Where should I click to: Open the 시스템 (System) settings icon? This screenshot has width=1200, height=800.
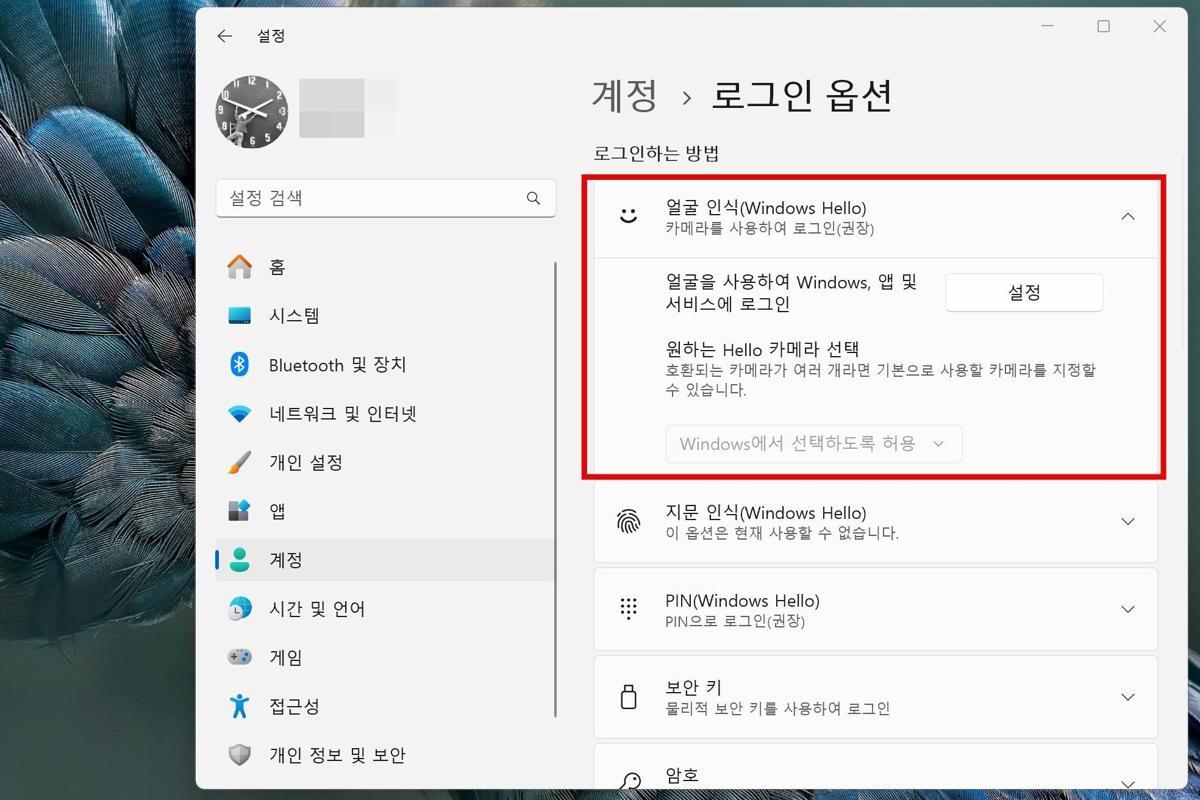coord(240,316)
